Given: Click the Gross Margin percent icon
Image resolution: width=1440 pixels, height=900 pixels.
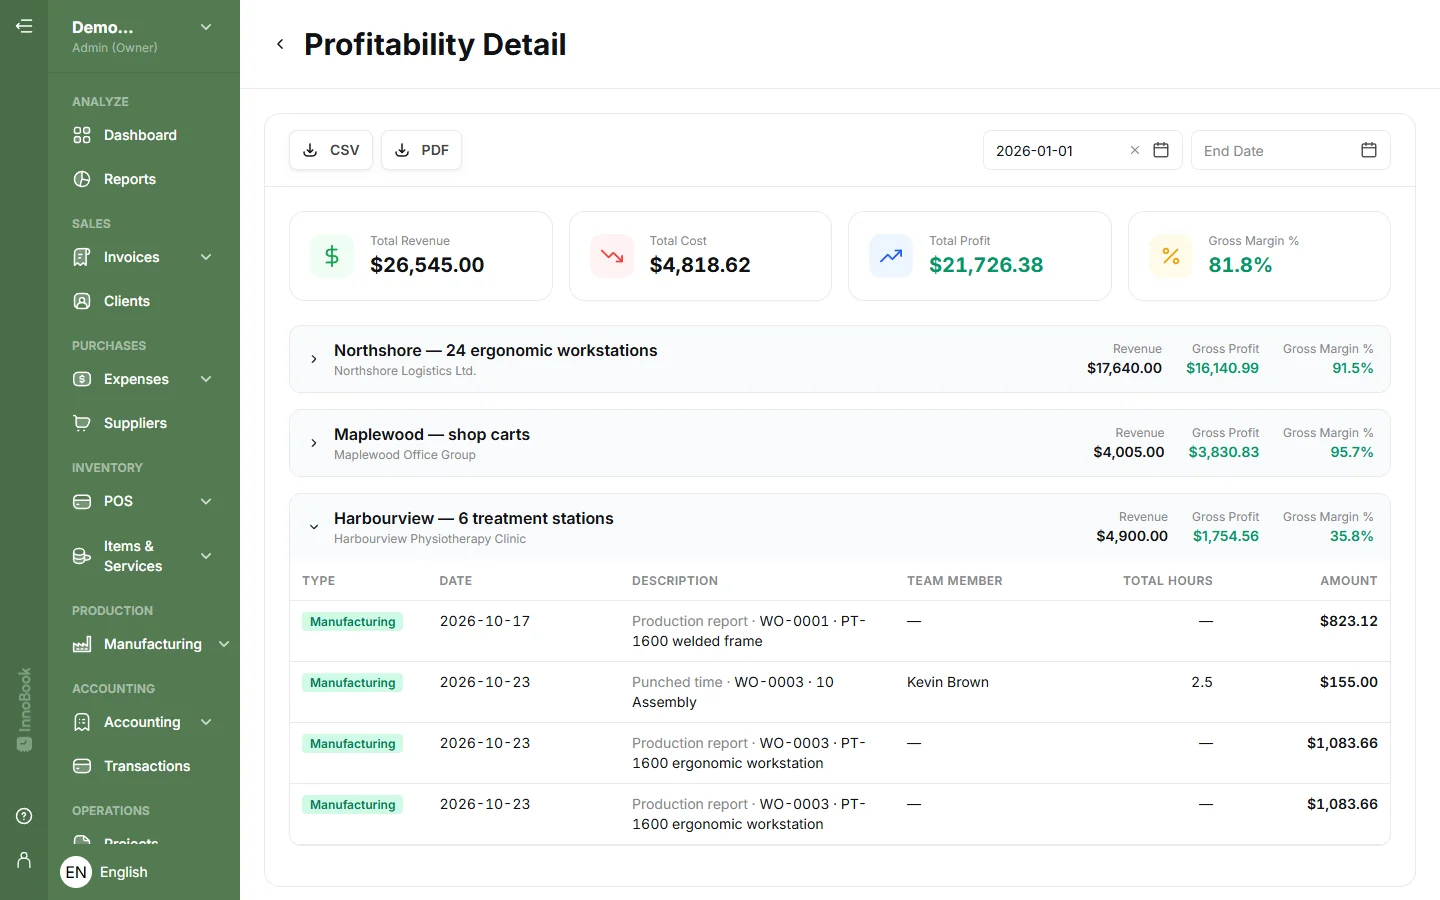Looking at the screenshot, I should [1171, 256].
